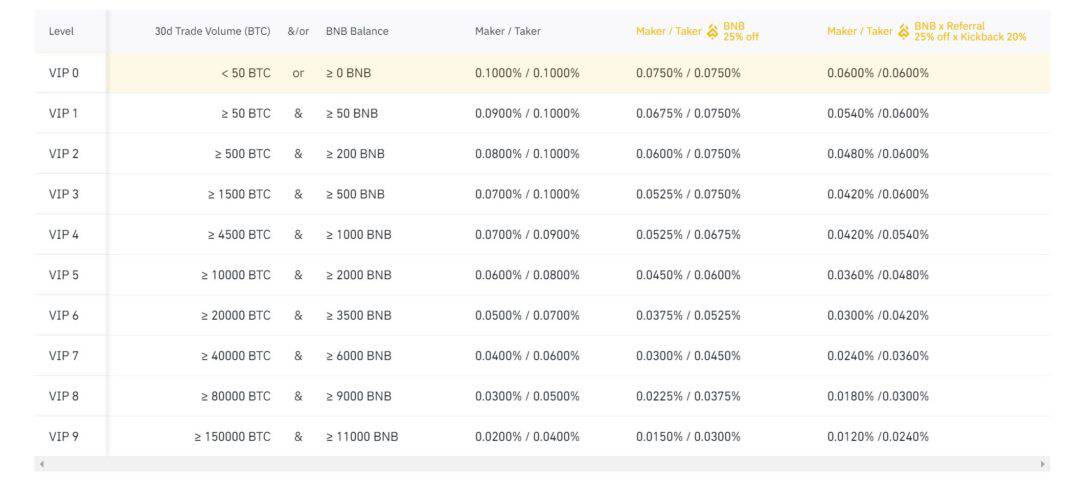Click the BNB logo beside "BNB x Referral" header
The image size is (1080, 492).
point(904,31)
